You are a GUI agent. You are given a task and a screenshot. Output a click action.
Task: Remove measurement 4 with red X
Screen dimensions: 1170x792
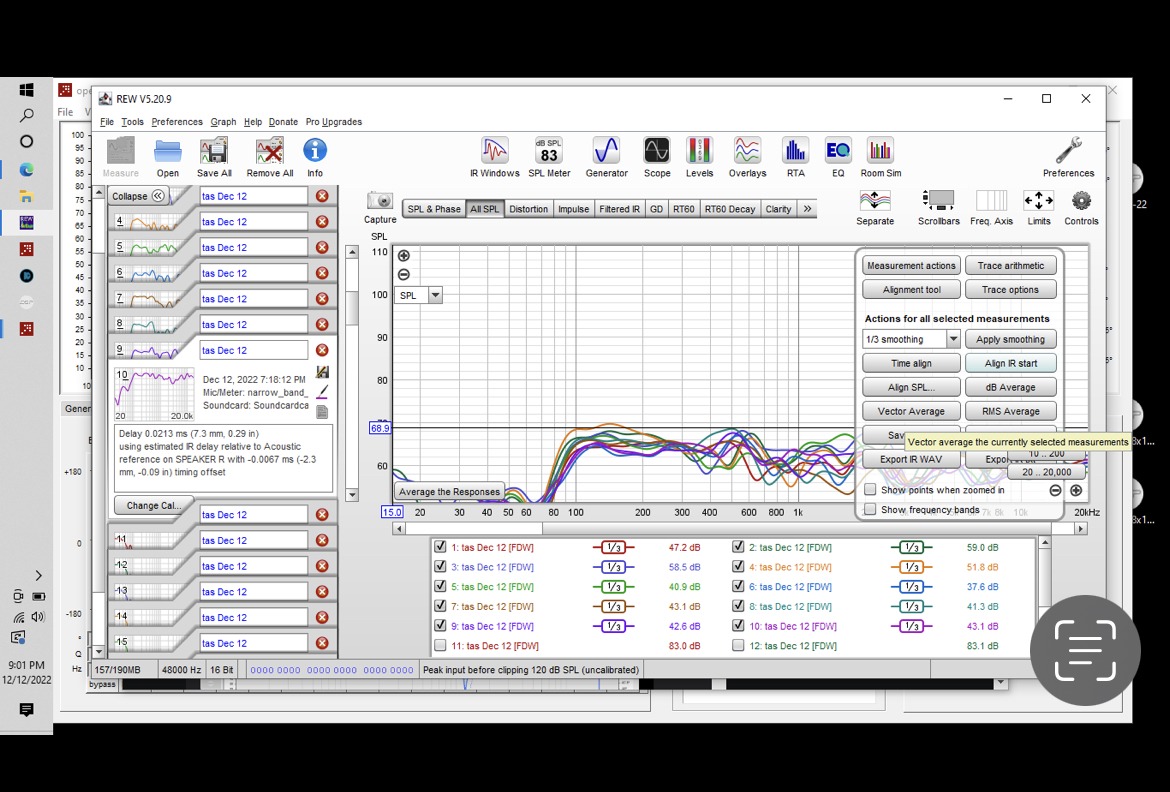coord(322,222)
